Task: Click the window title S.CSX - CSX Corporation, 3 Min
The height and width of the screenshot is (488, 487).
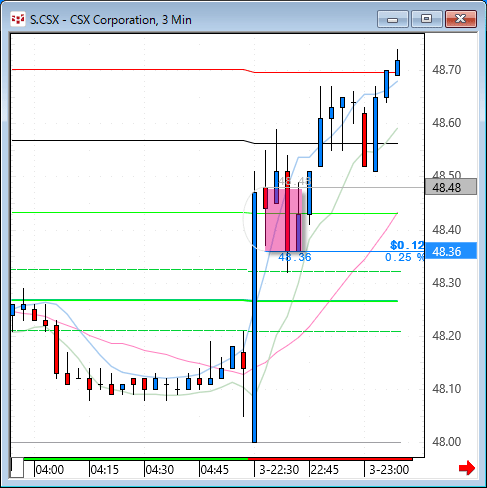Action: pos(111,20)
